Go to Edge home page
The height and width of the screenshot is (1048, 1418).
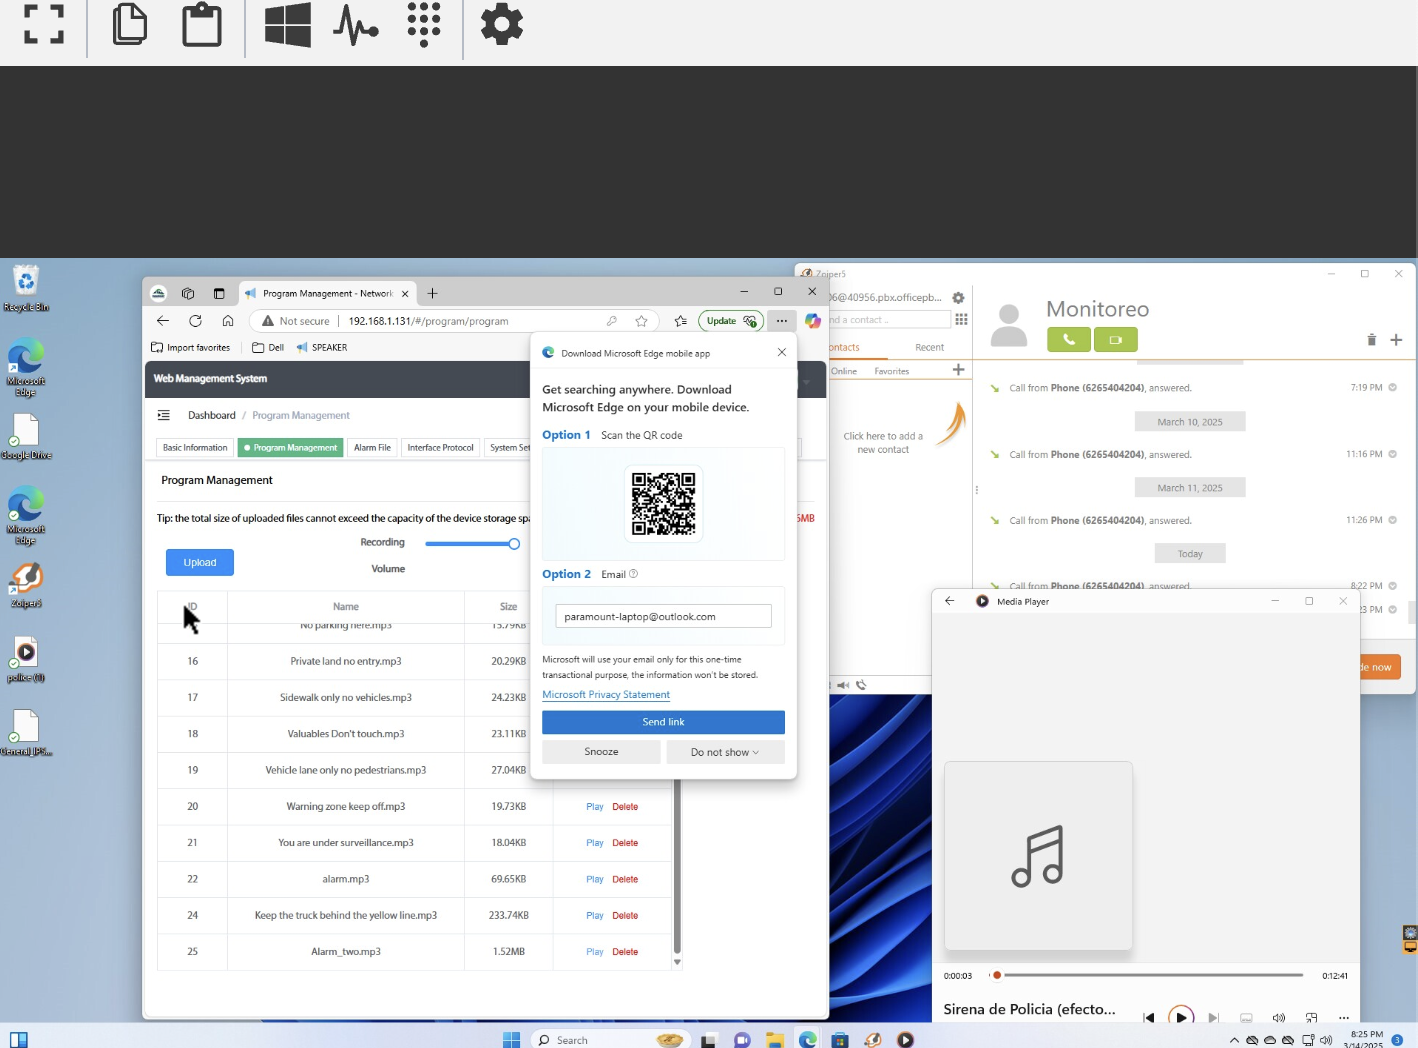click(228, 321)
